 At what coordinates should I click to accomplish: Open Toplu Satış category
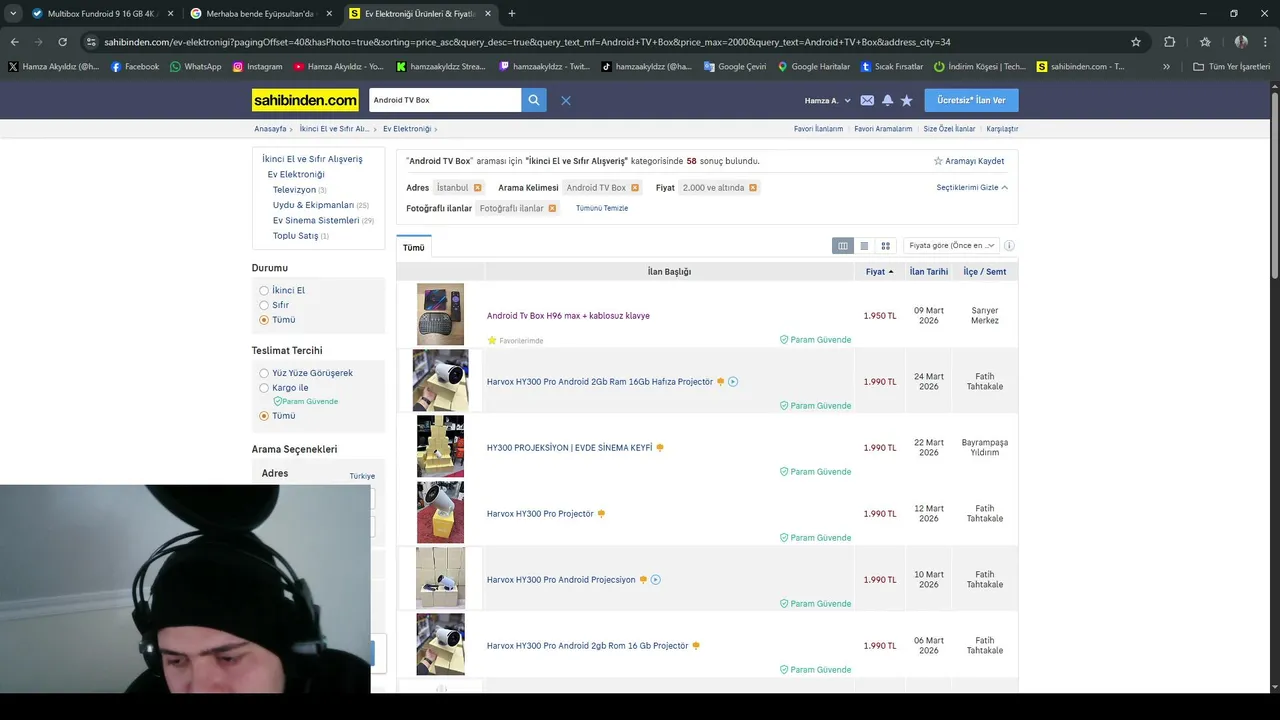point(295,236)
